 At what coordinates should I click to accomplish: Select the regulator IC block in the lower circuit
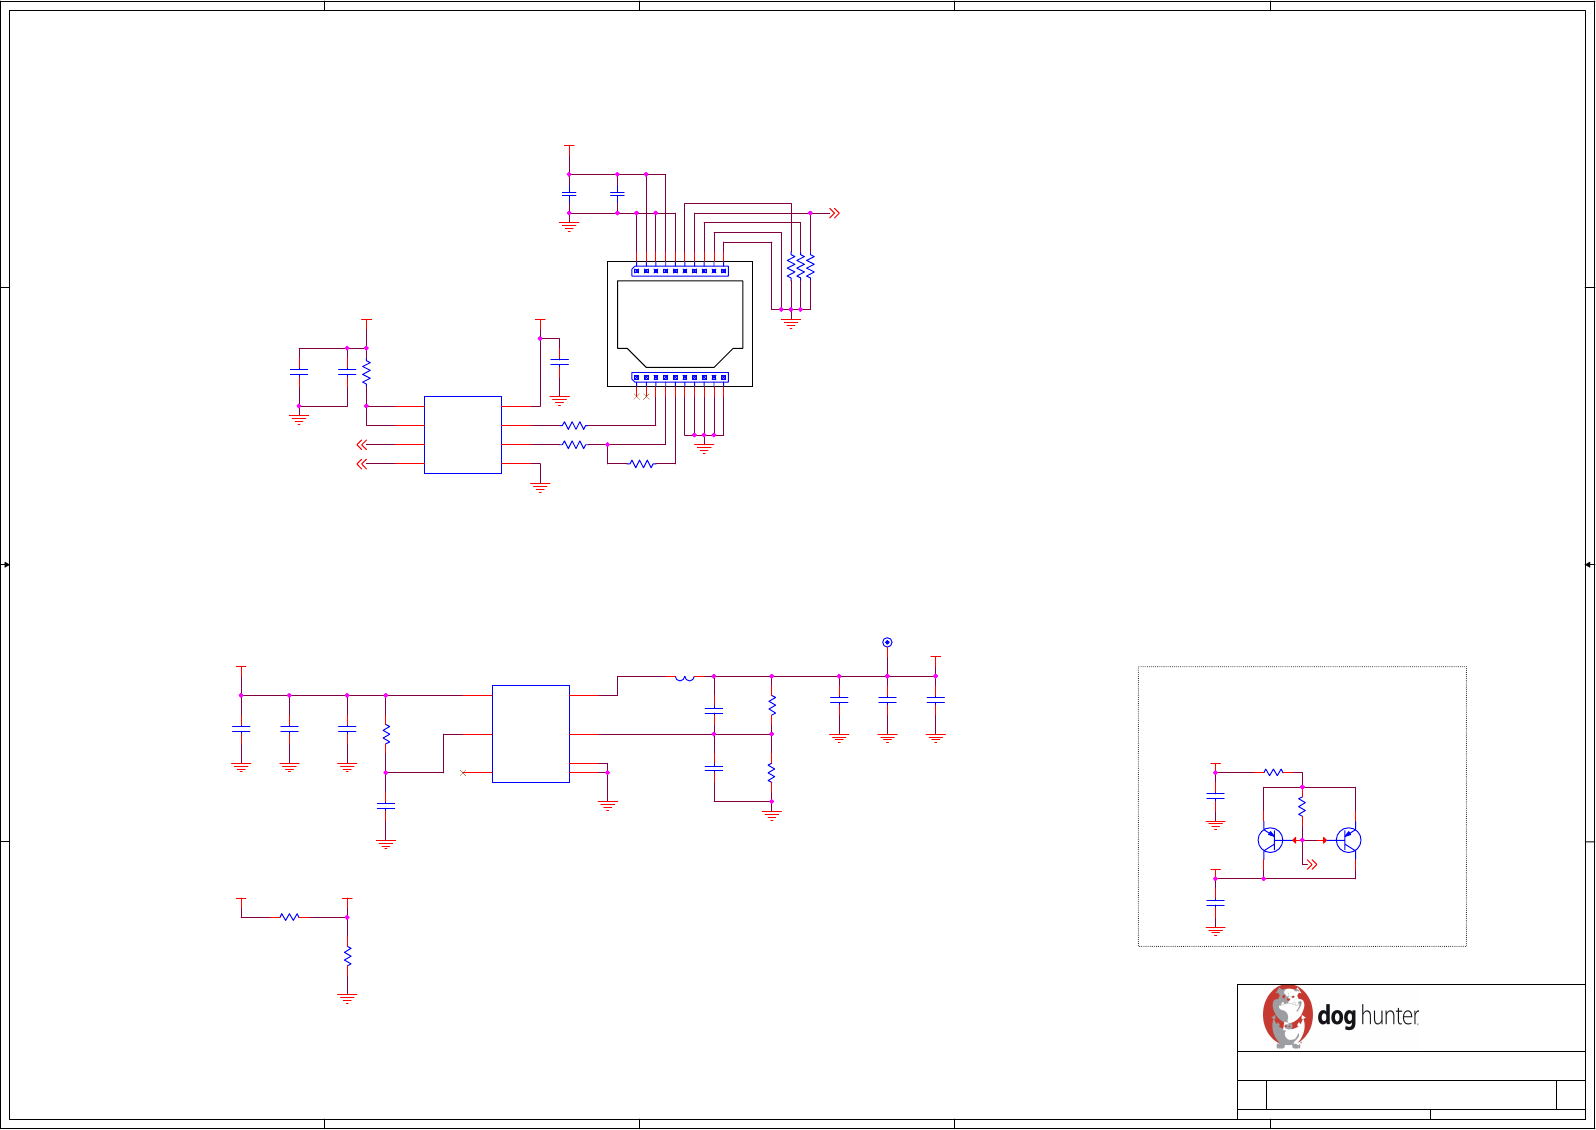(x=531, y=734)
